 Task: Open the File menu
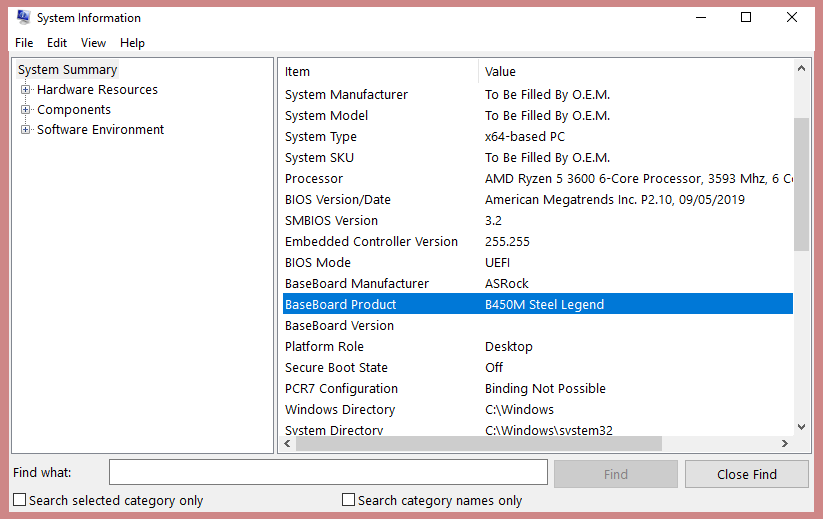pyautogui.click(x=24, y=43)
